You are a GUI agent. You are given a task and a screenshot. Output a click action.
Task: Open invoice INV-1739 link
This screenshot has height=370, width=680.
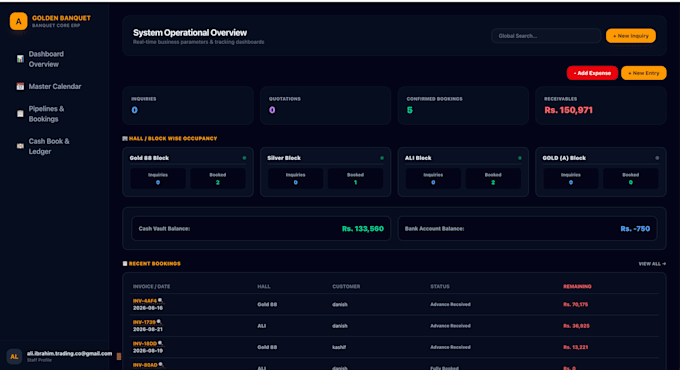(144, 322)
